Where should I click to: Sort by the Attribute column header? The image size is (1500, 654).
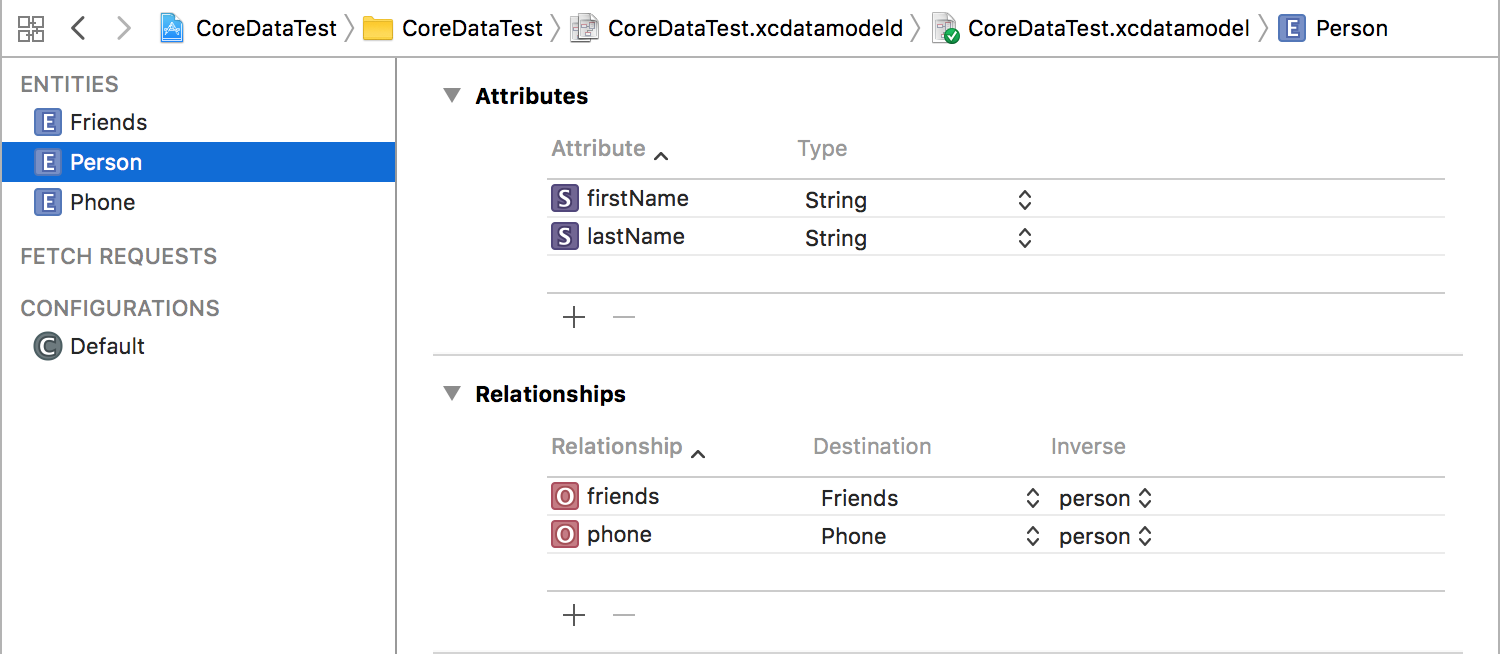tap(599, 148)
